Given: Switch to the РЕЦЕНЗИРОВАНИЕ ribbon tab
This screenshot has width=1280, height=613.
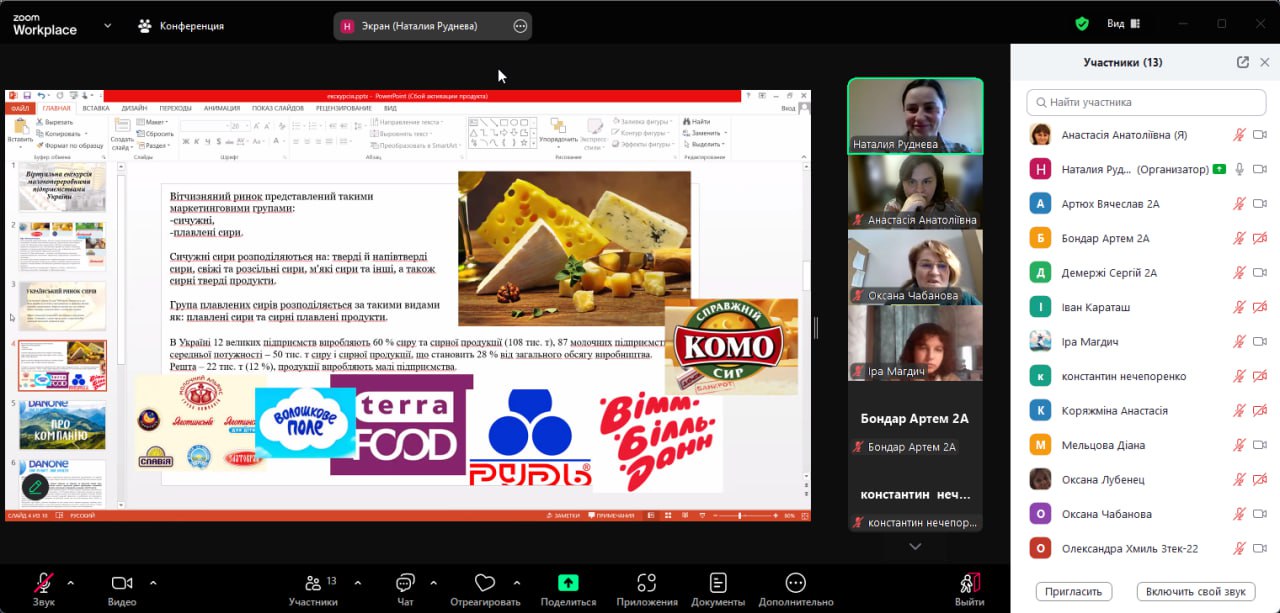Looking at the screenshot, I should (x=343, y=108).
